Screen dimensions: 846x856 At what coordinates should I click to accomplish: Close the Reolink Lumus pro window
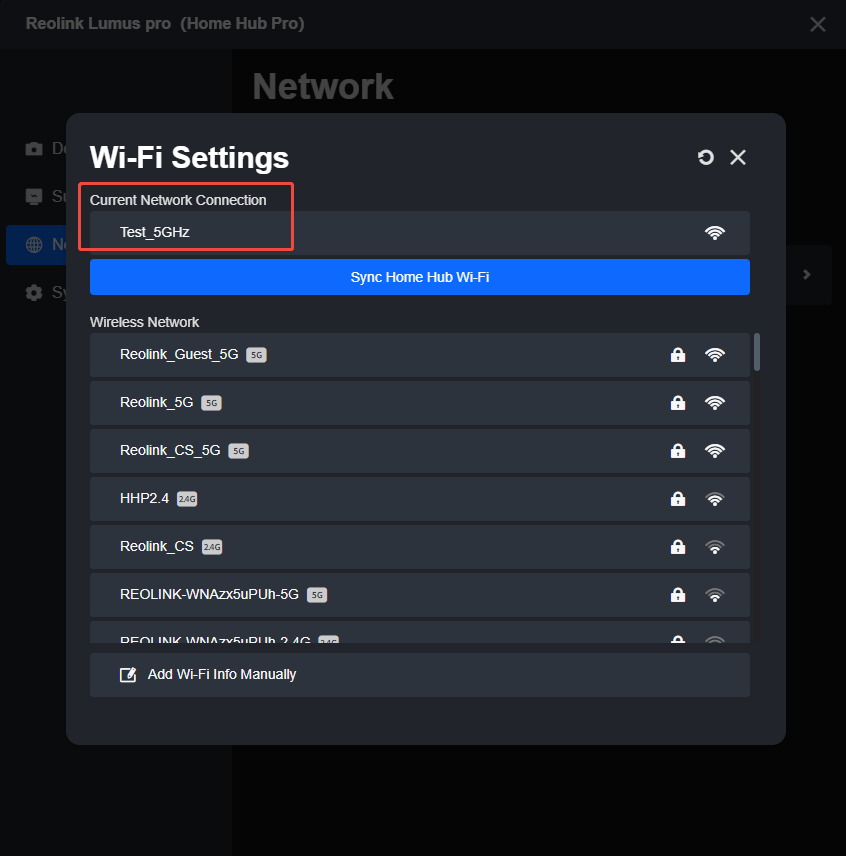(818, 24)
